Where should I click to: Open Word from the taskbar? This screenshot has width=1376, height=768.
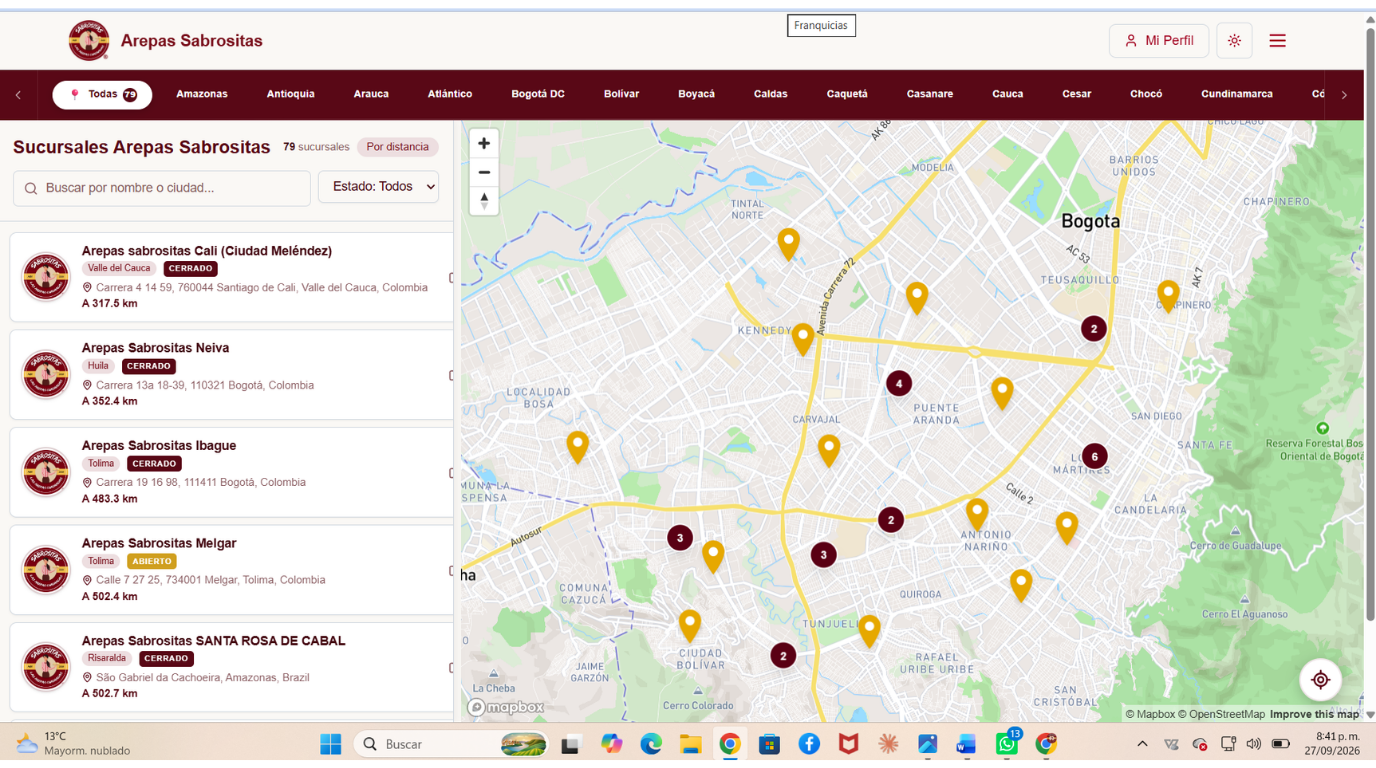pos(966,744)
